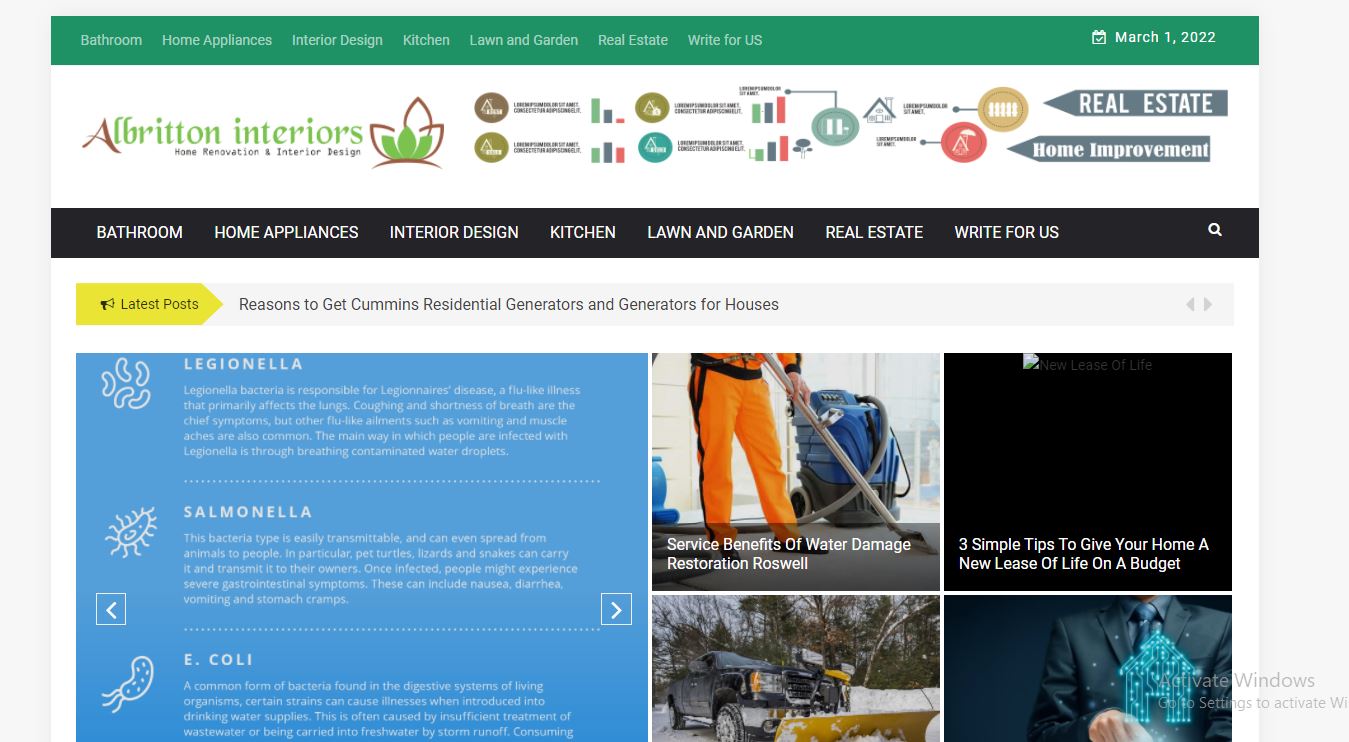The image size is (1349, 742).
Task: Click the Albritton interiors lotus logo
Action: [263, 133]
